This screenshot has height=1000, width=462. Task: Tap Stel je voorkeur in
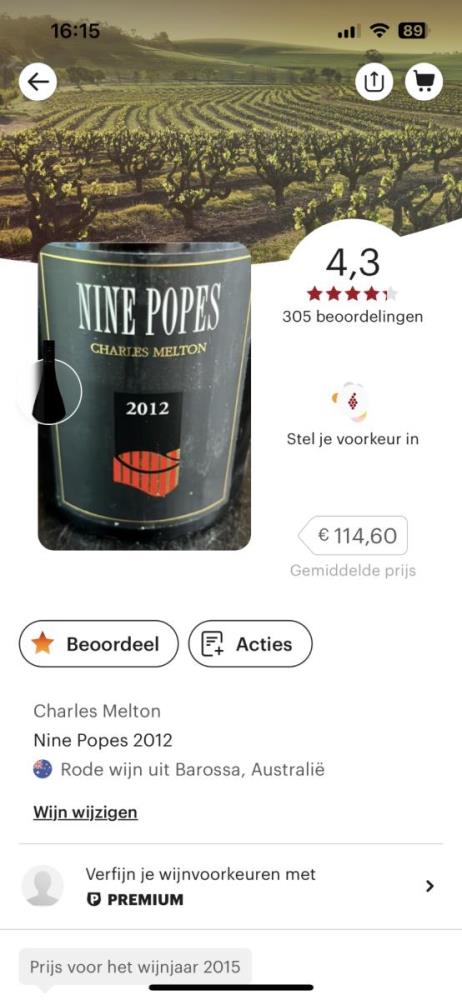tap(353, 439)
